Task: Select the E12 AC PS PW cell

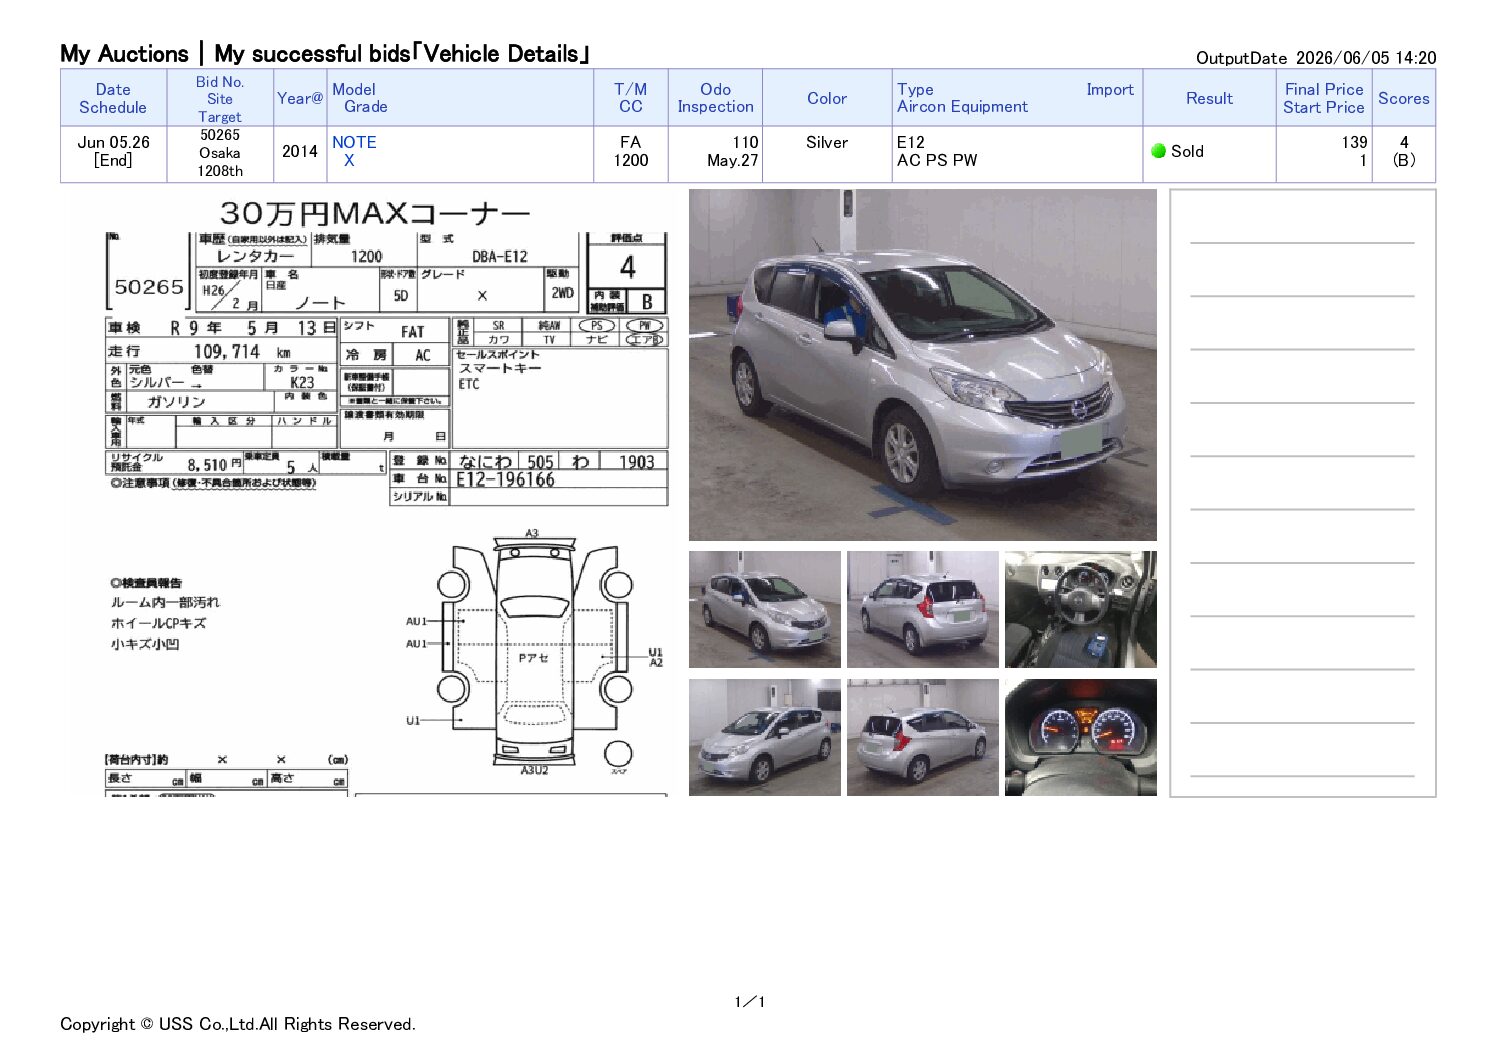Action: pyautogui.click(x=1017, y=154)
